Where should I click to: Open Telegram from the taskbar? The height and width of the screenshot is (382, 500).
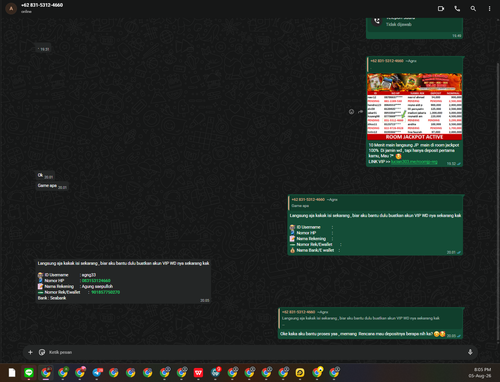tap(97, 373)
